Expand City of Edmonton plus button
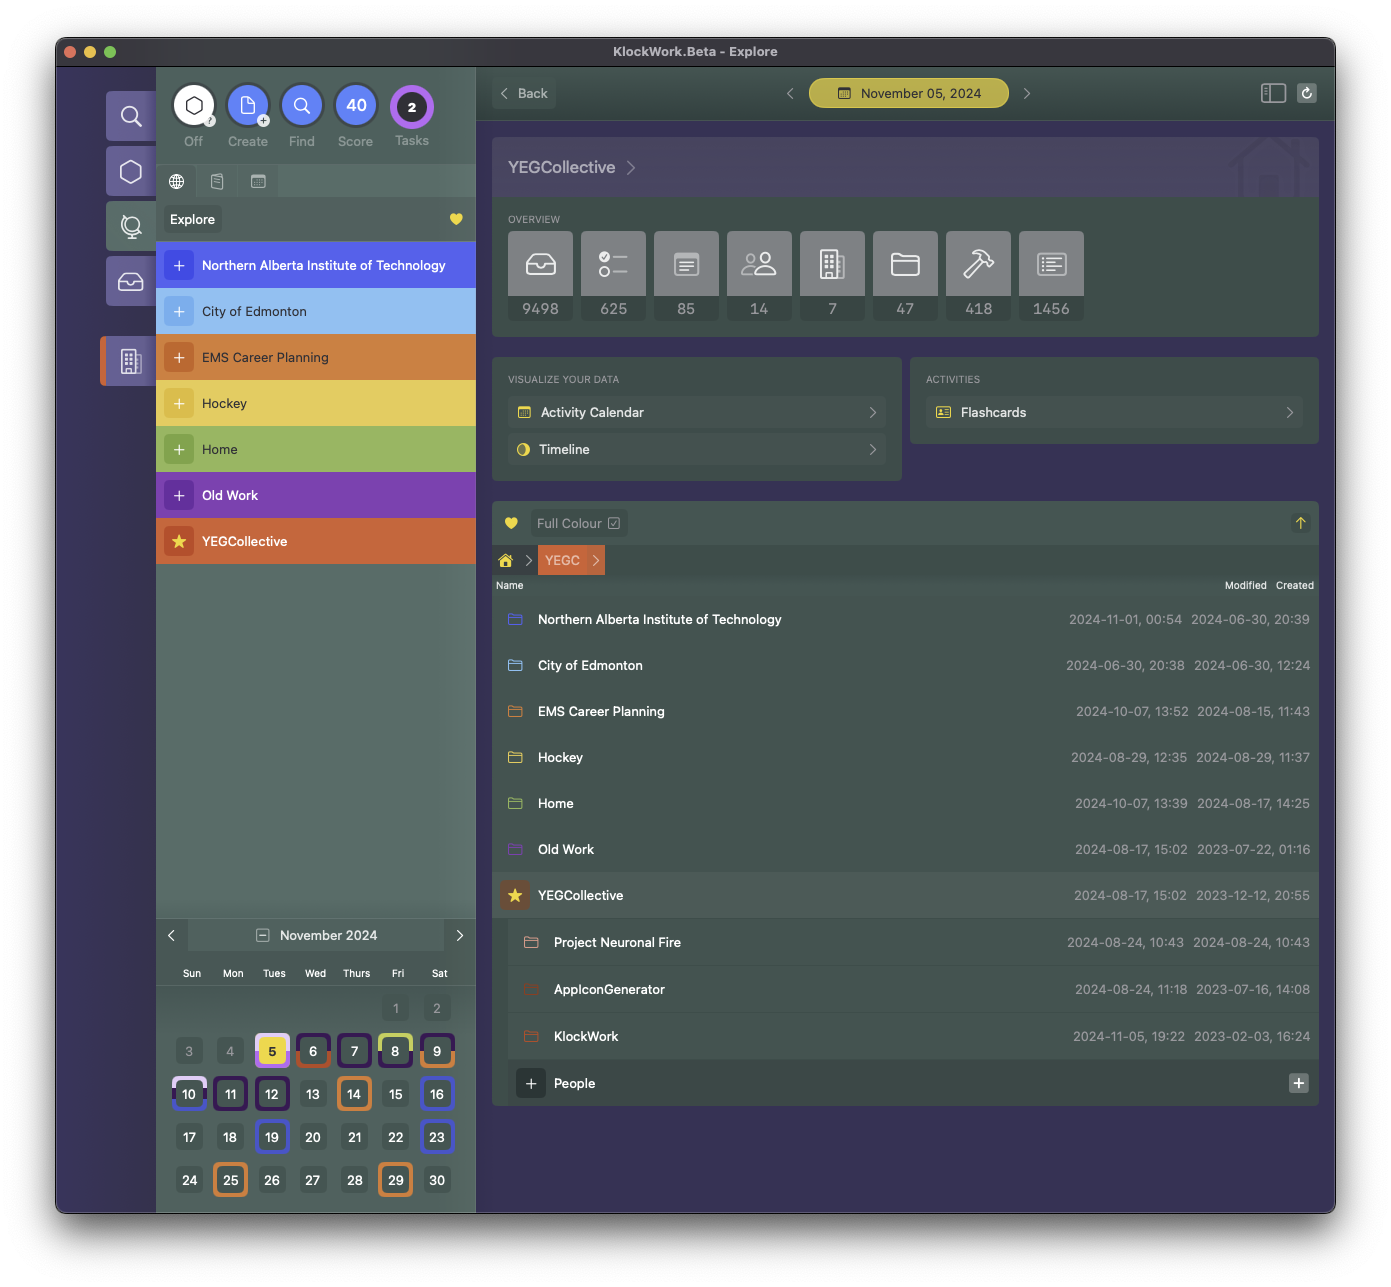The width and height of the screenshot is (1391, 1287). click(x=179, y=311)
